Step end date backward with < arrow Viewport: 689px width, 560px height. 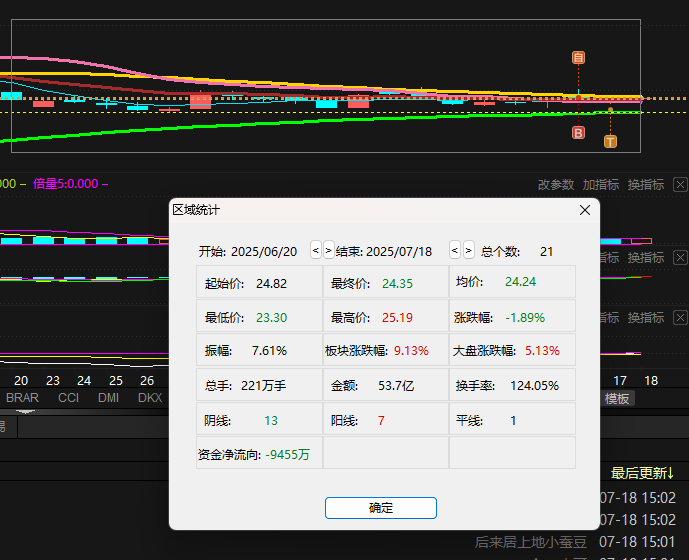click(x=455, y=250)
